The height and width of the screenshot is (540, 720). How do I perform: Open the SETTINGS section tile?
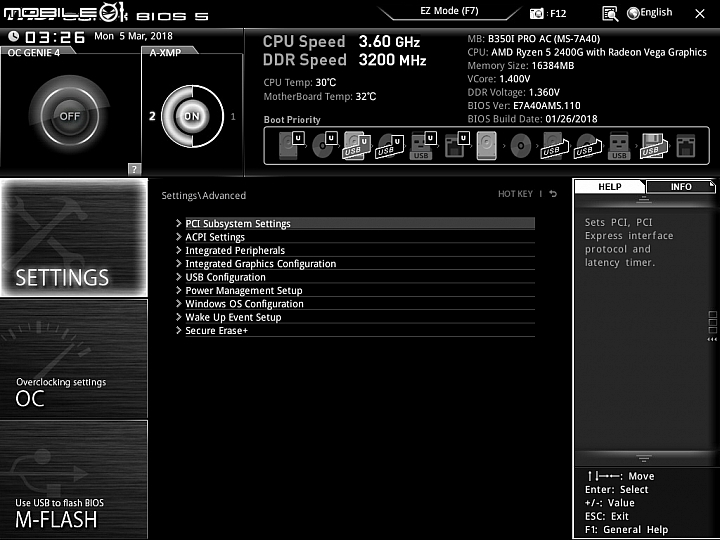point(74,237)
